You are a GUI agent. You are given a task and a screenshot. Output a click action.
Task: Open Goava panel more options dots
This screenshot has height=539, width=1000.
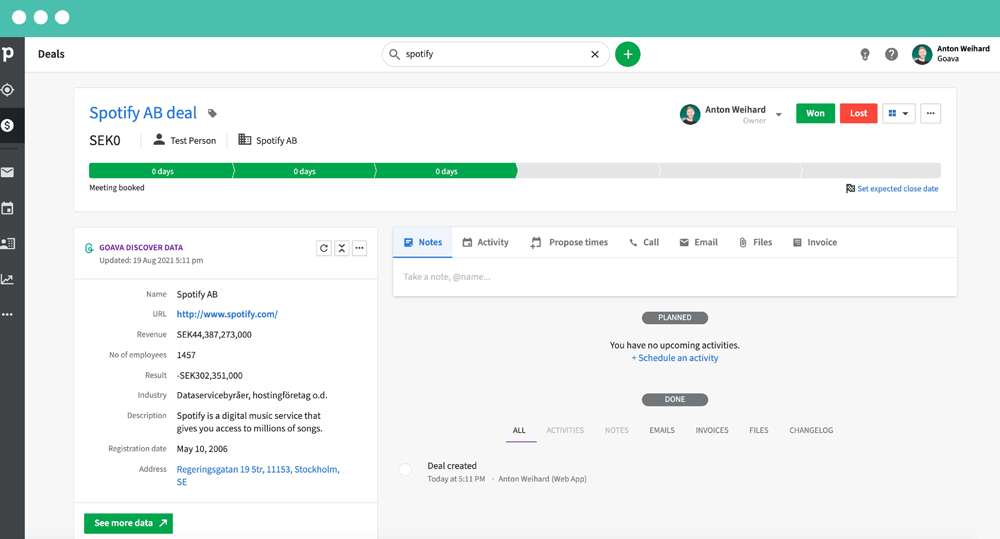[x=360, y=248]
